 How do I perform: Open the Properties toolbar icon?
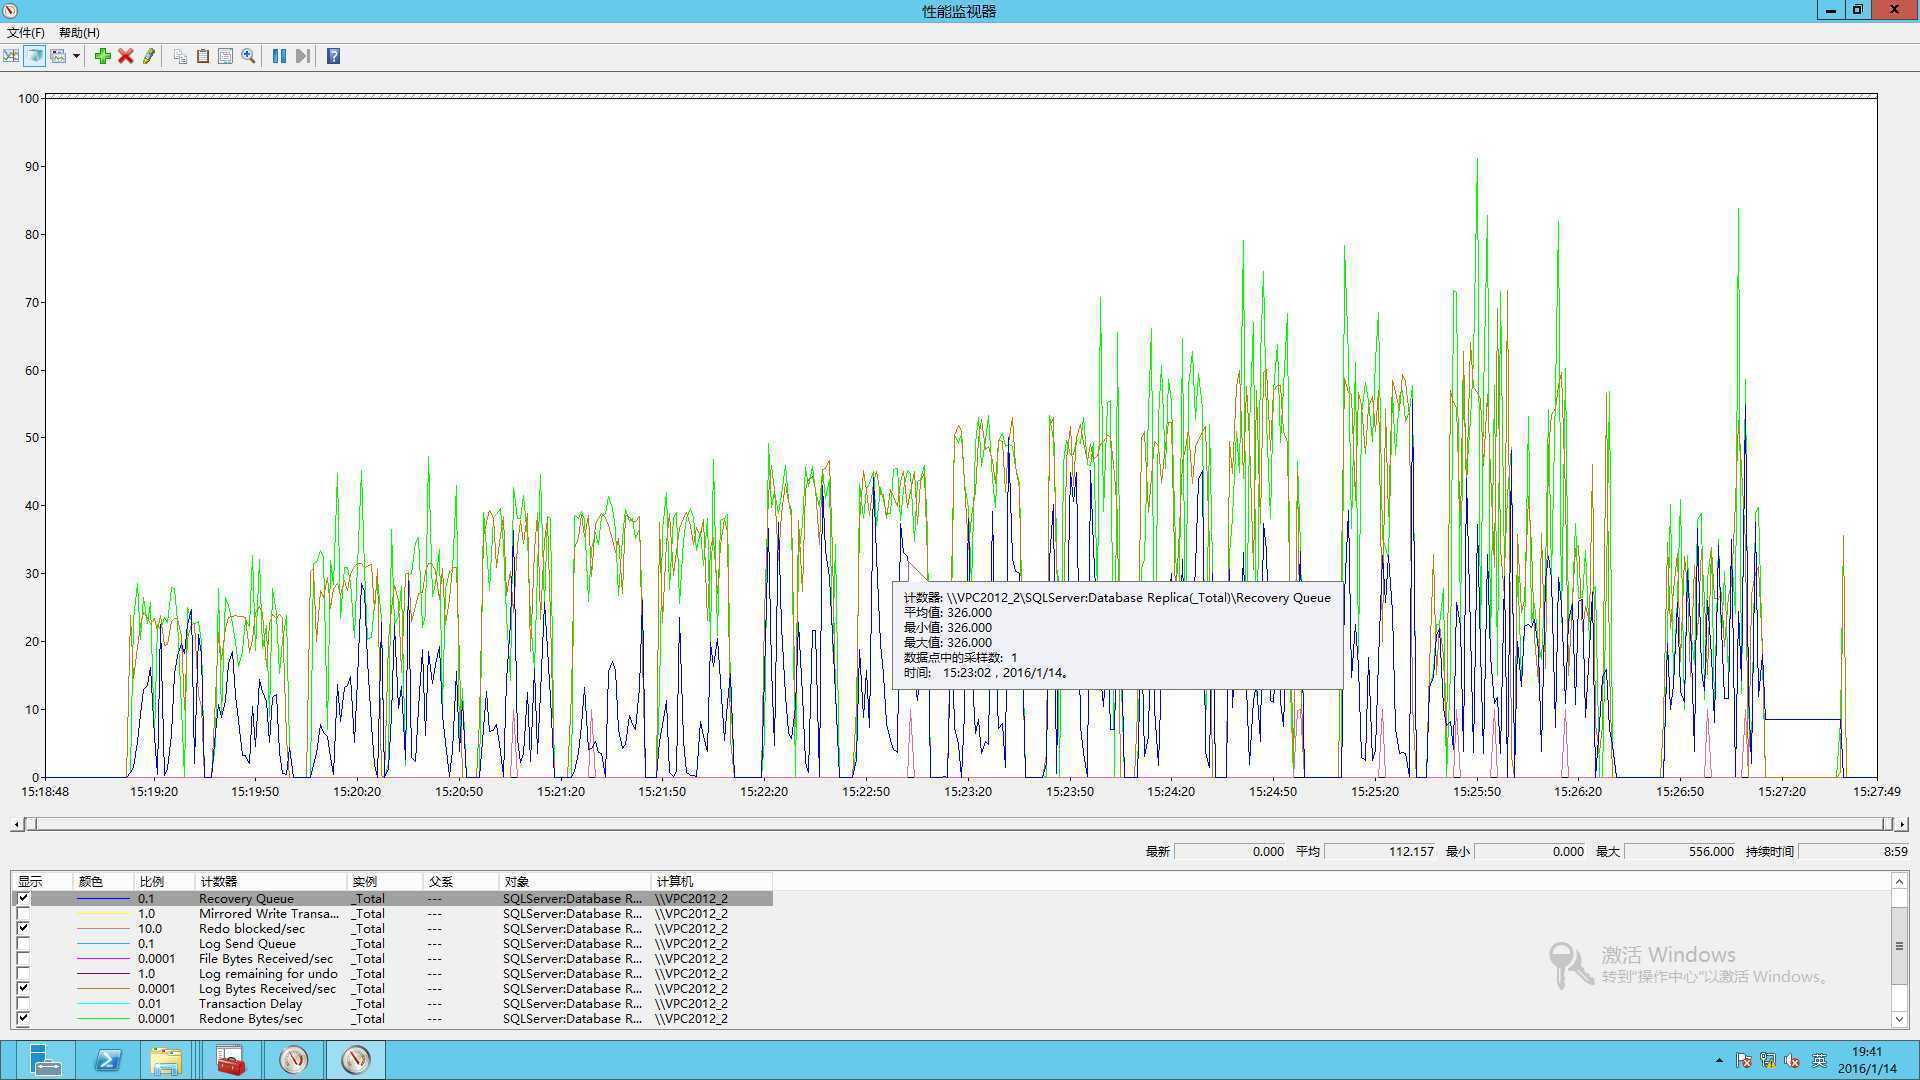225,56
